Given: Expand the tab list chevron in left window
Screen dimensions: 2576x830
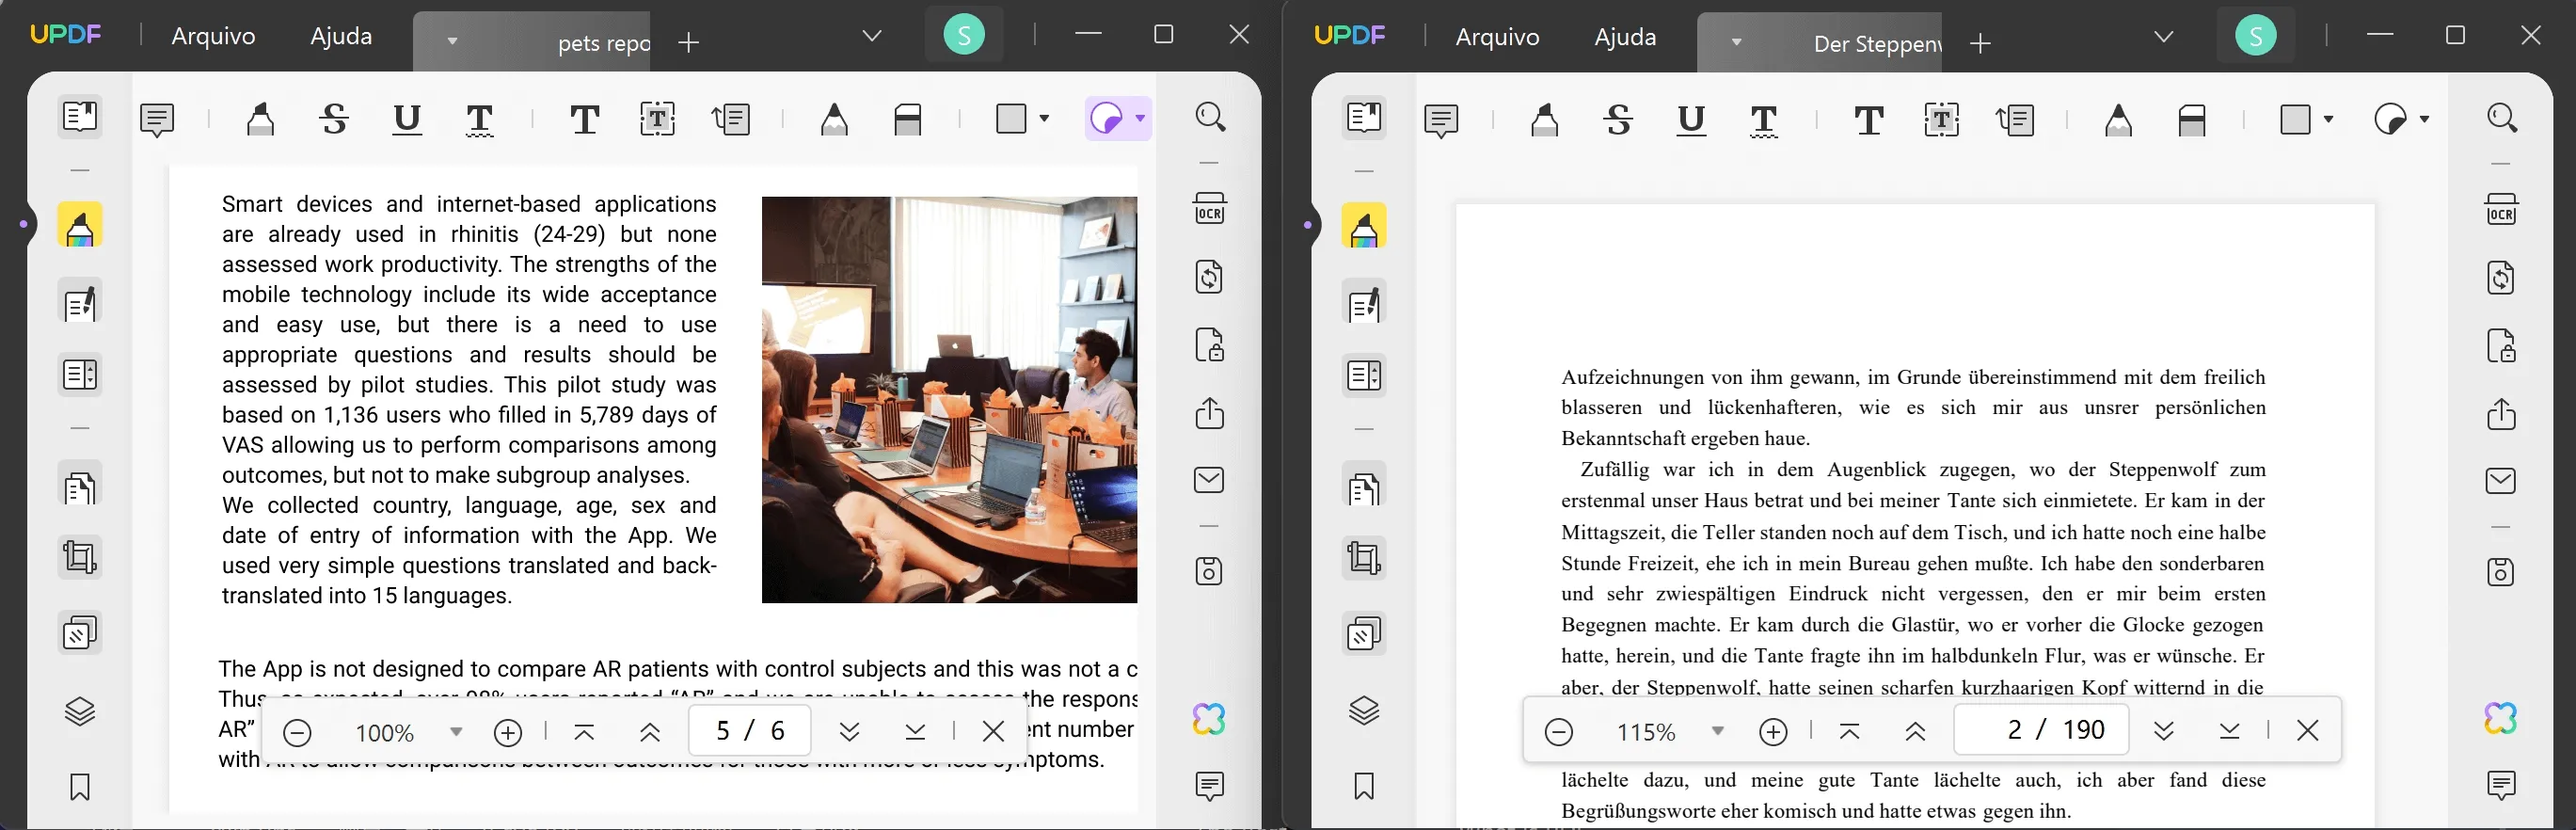Looking at the screenshot, I should pyautogui.click(x=872, y=36).
